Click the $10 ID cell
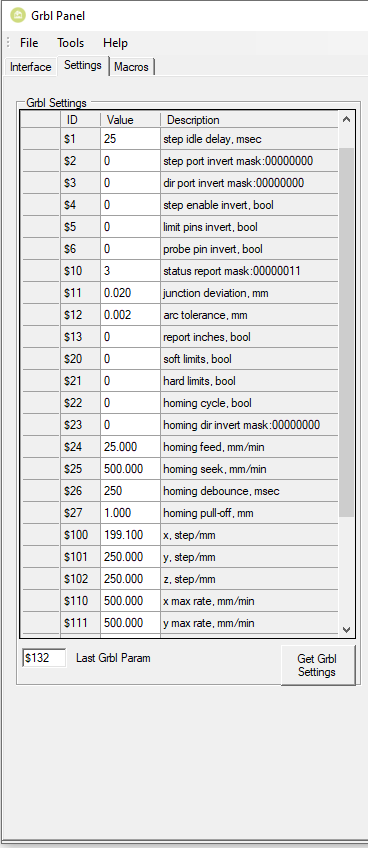 click(x=81, y=271)
